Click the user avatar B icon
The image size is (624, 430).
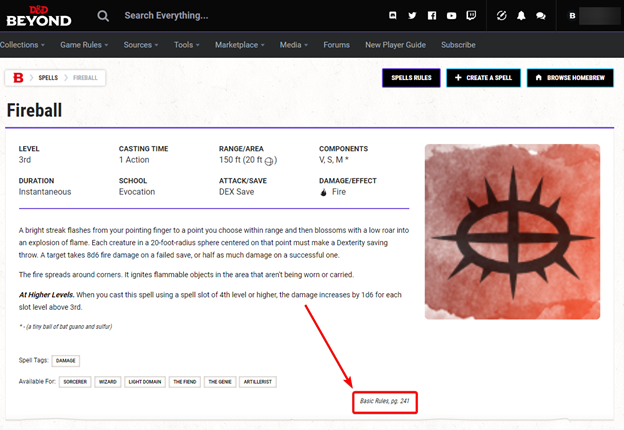(x=572, y=16)
